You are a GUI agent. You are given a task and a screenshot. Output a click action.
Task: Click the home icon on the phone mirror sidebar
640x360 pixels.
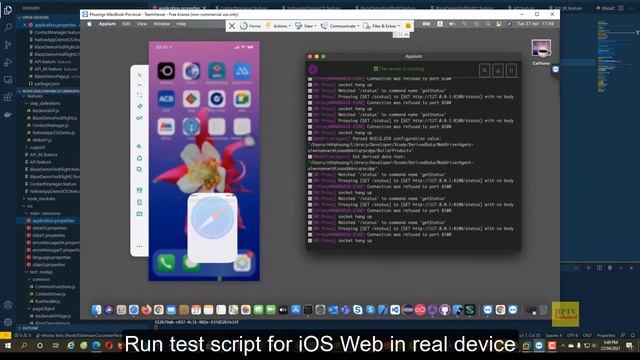(140, 158)
